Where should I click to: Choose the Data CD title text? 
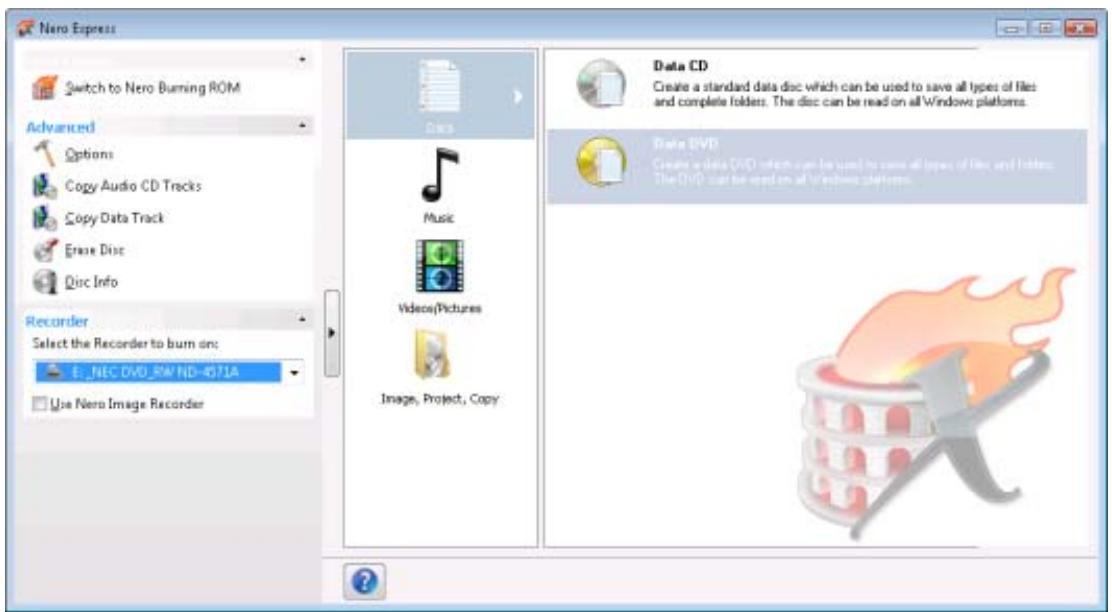(680, 66)
